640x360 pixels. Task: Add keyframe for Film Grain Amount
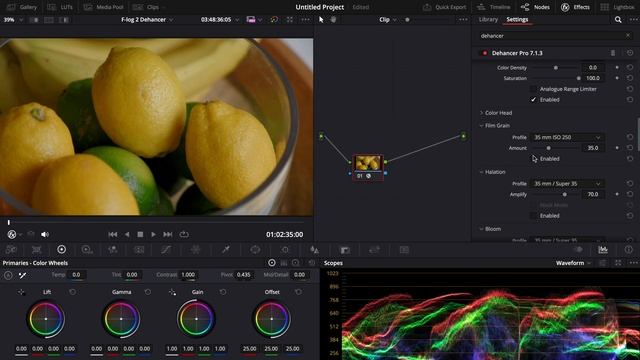click(x=617, y=148)
